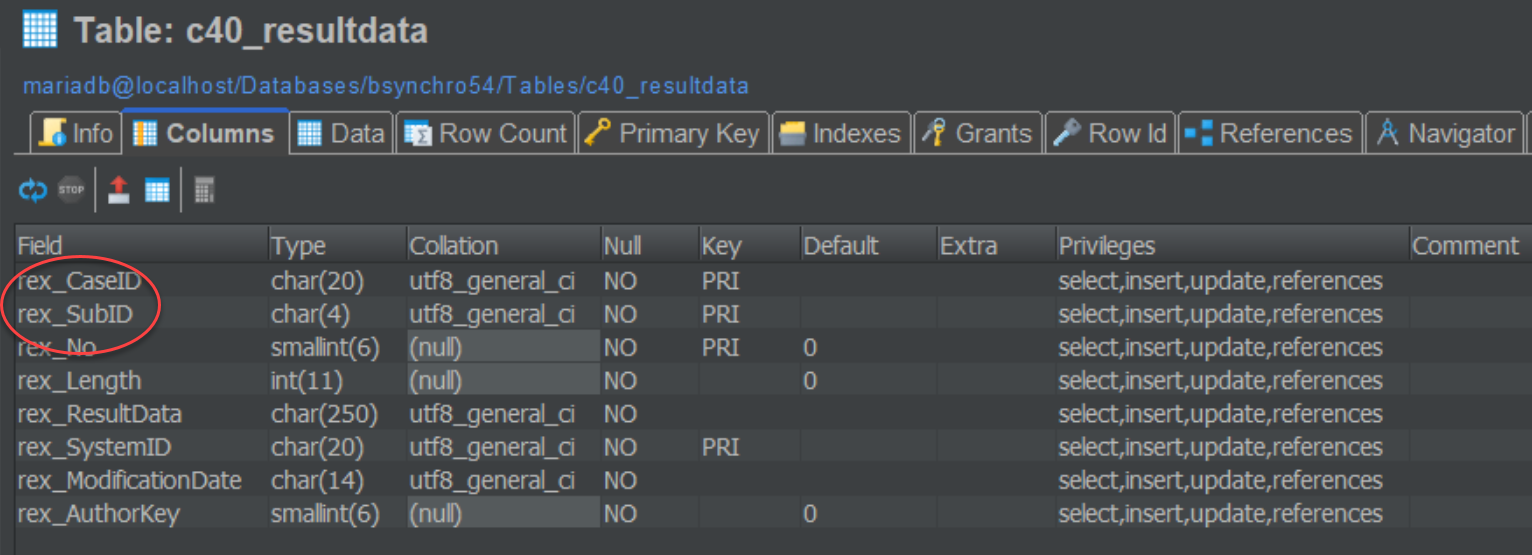
Task: Select the rex_No field cell
Action: point(141,347)
